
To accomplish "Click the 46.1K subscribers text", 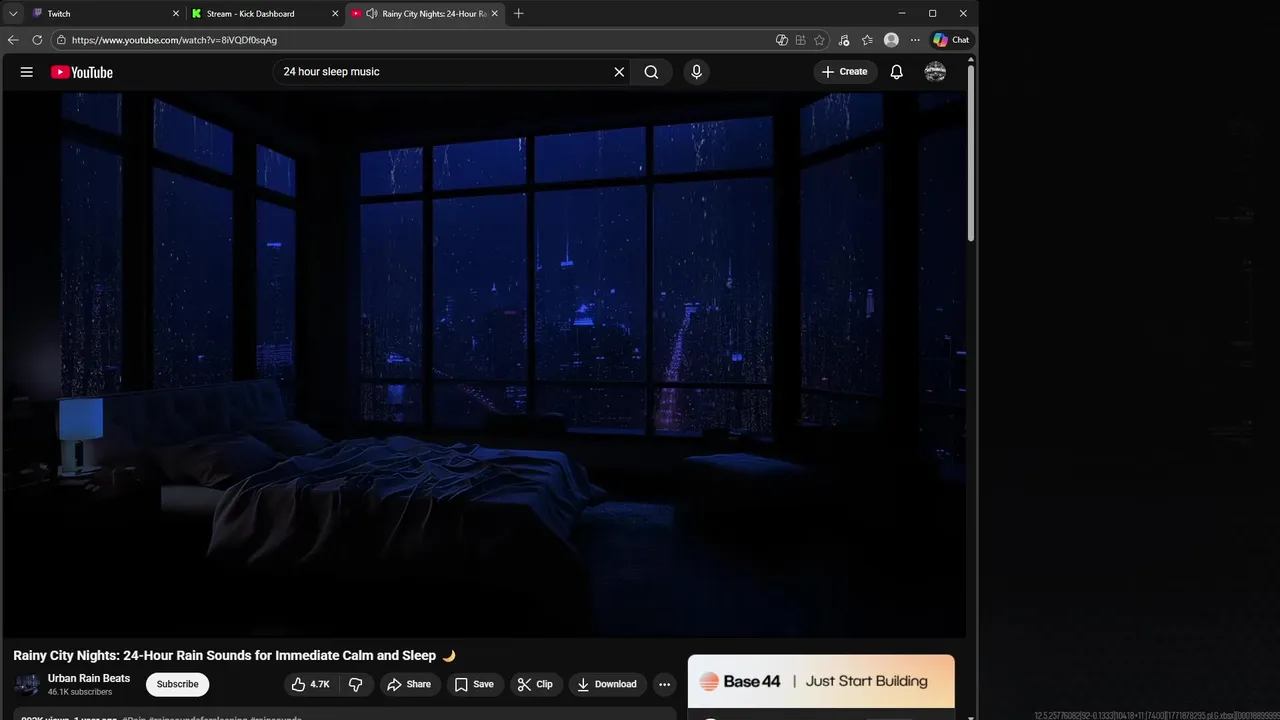I will coord(80,692).
